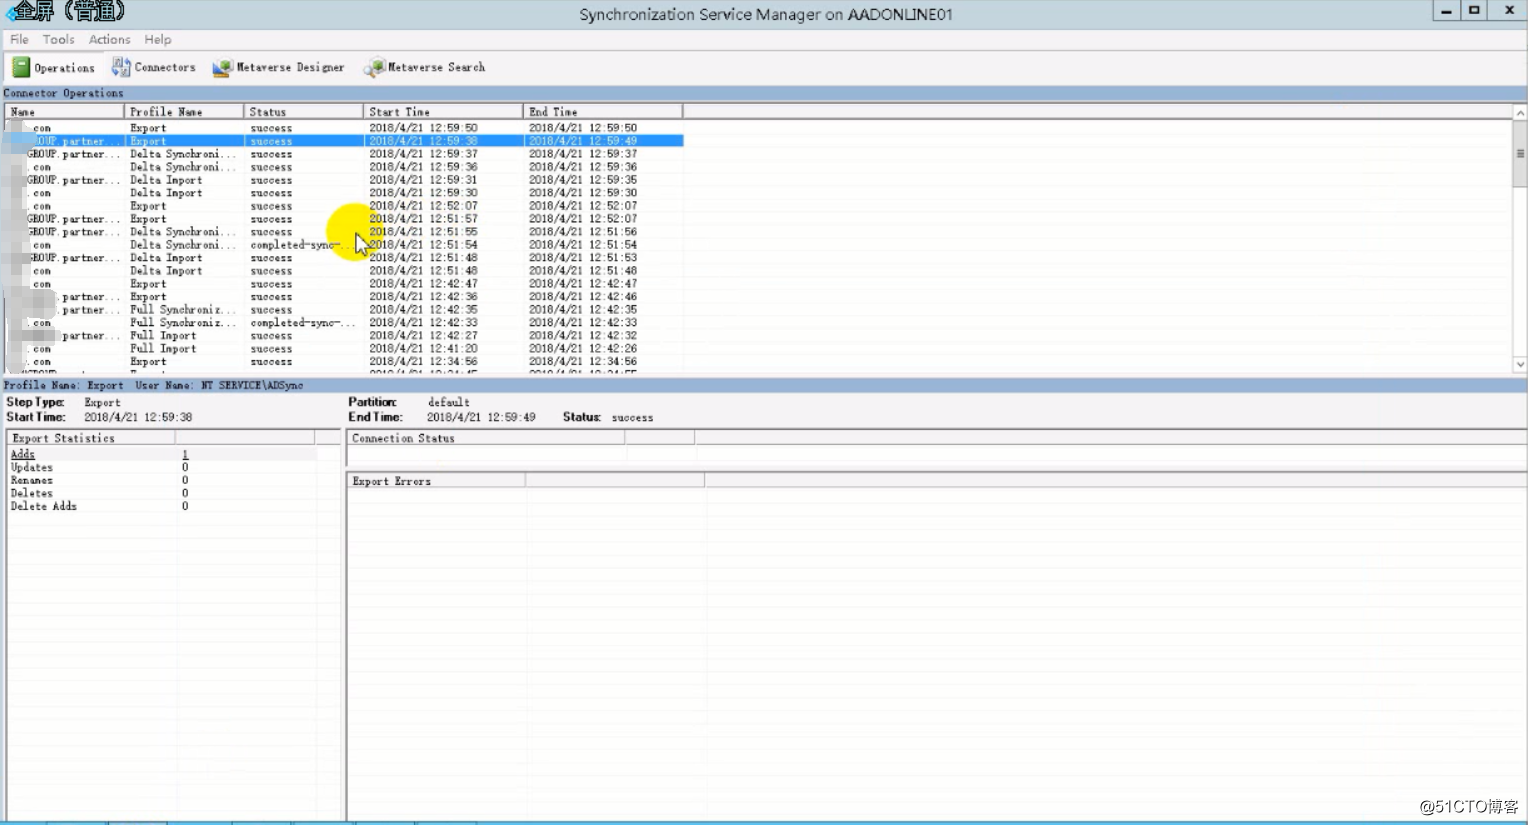Click the Adds link in Export Statistics
The width and height of the screenshot is (1528, 825).
22,454
